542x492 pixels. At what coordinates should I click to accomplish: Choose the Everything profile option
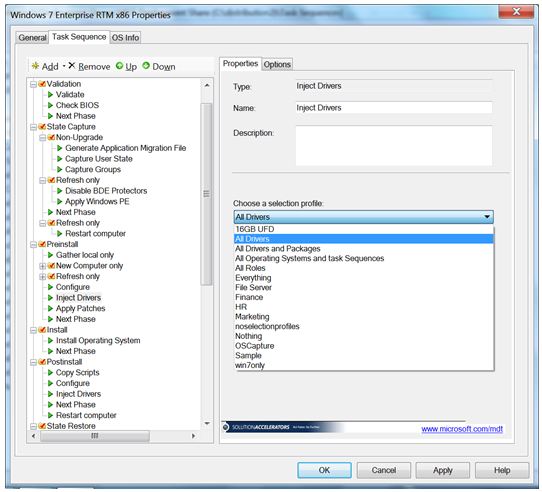(364, 278)
